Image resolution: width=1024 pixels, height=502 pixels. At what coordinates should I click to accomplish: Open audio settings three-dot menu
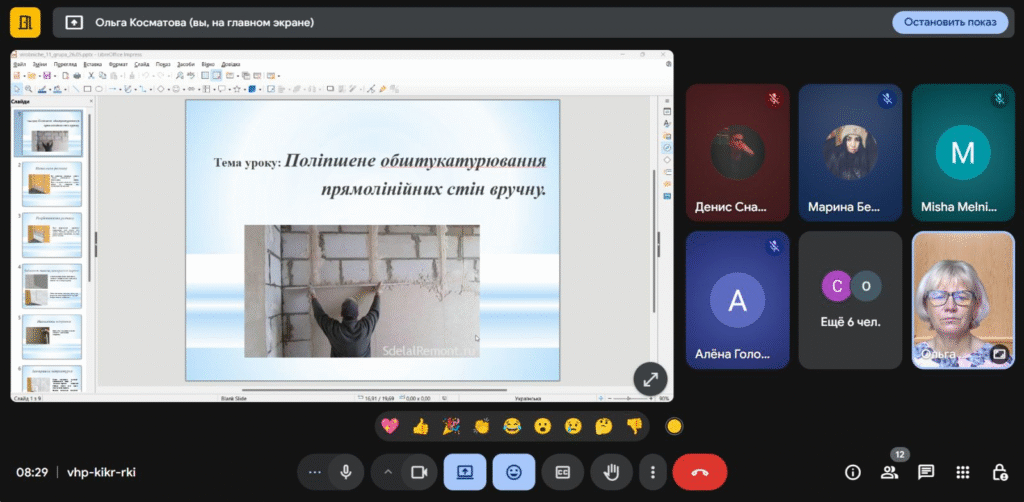[316, 472]
